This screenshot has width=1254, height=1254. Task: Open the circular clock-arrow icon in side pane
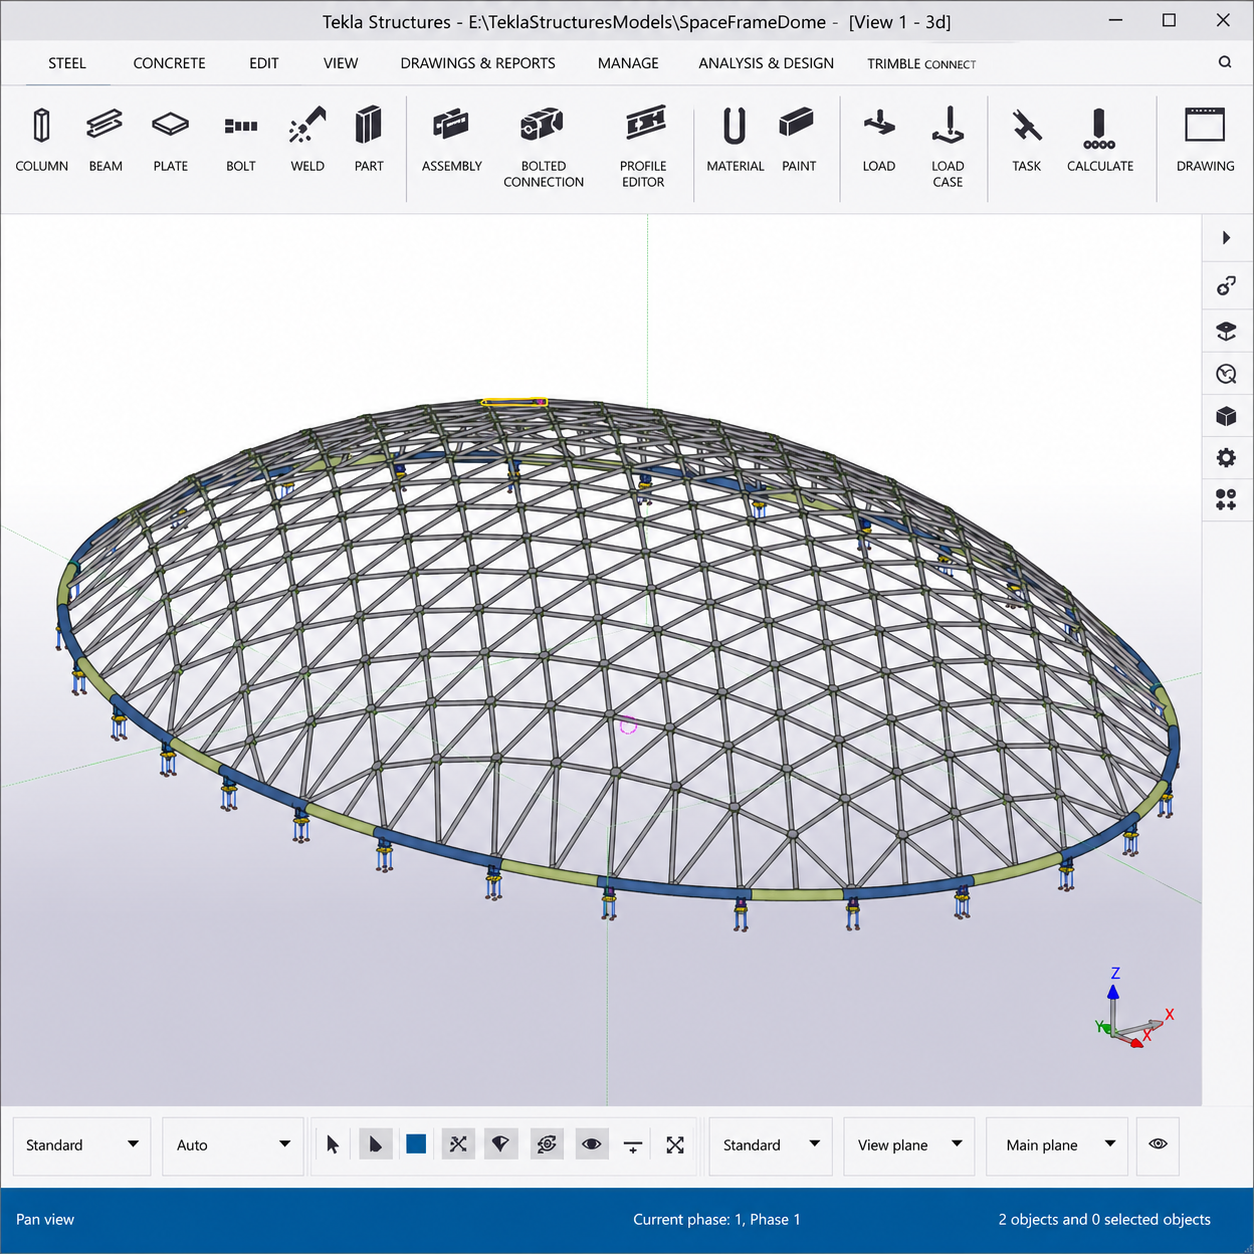click(x=1226, y=374)
